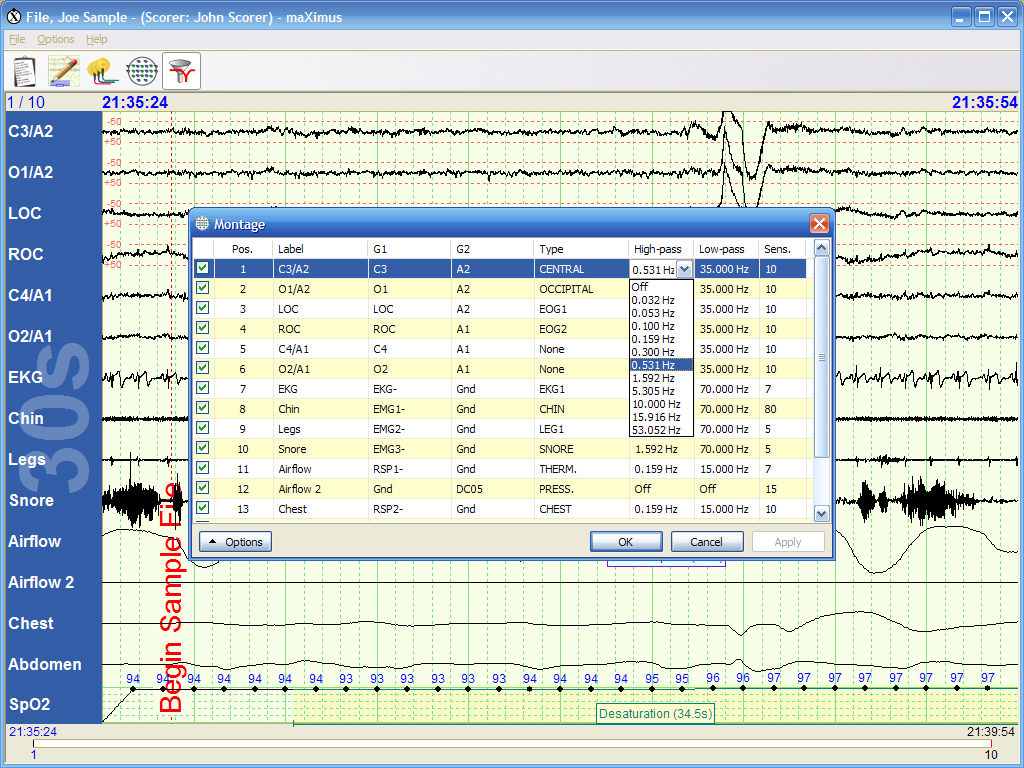Choose 10.000 Hz from the high-pass list
The width and height of the screenshot is (1024, 768).
point(656,404)
